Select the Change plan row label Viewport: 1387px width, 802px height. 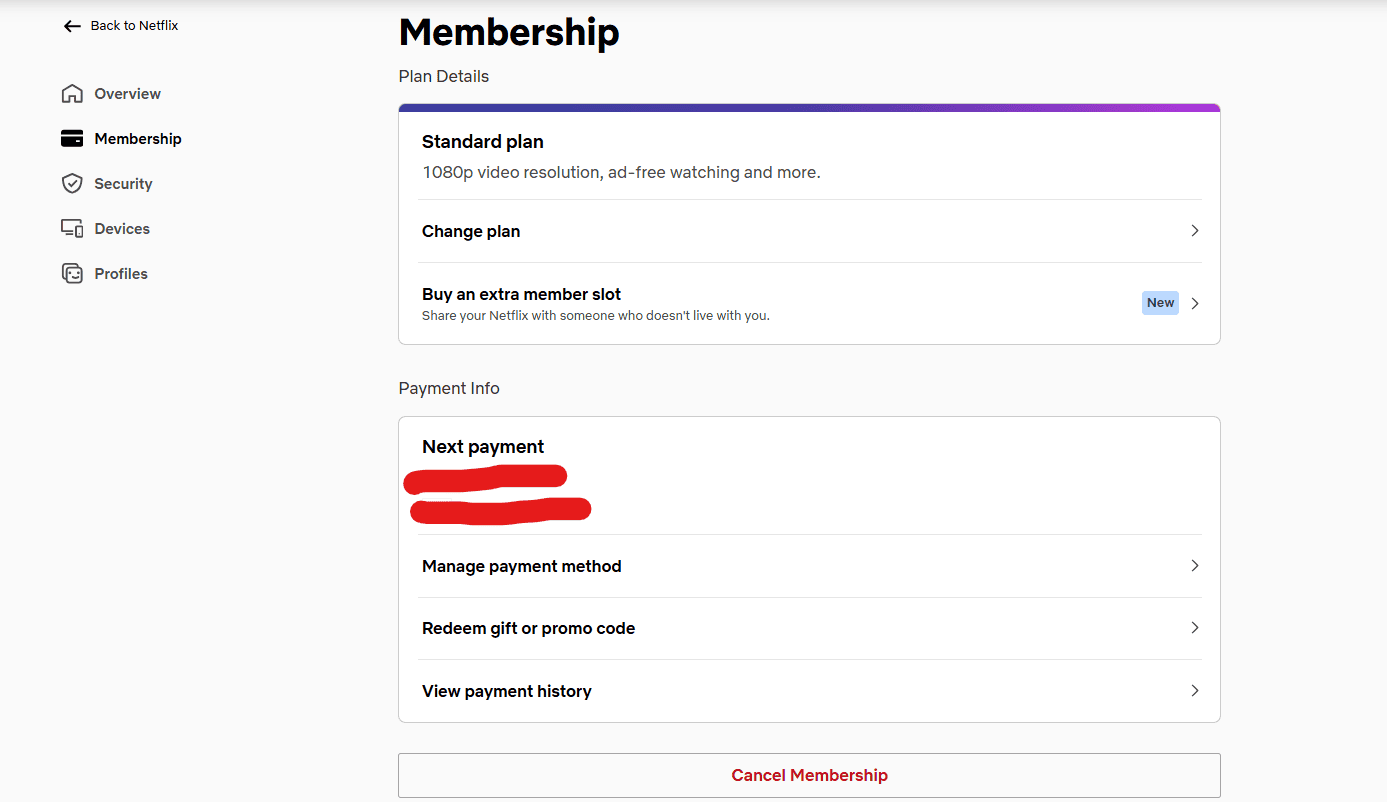(471, 231)
